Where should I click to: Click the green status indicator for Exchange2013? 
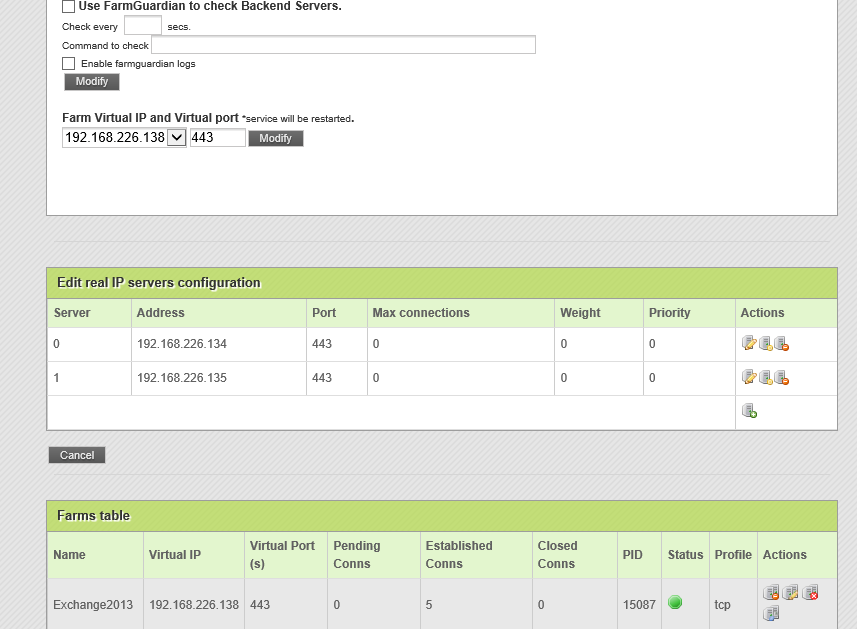[x=675, y=602]
